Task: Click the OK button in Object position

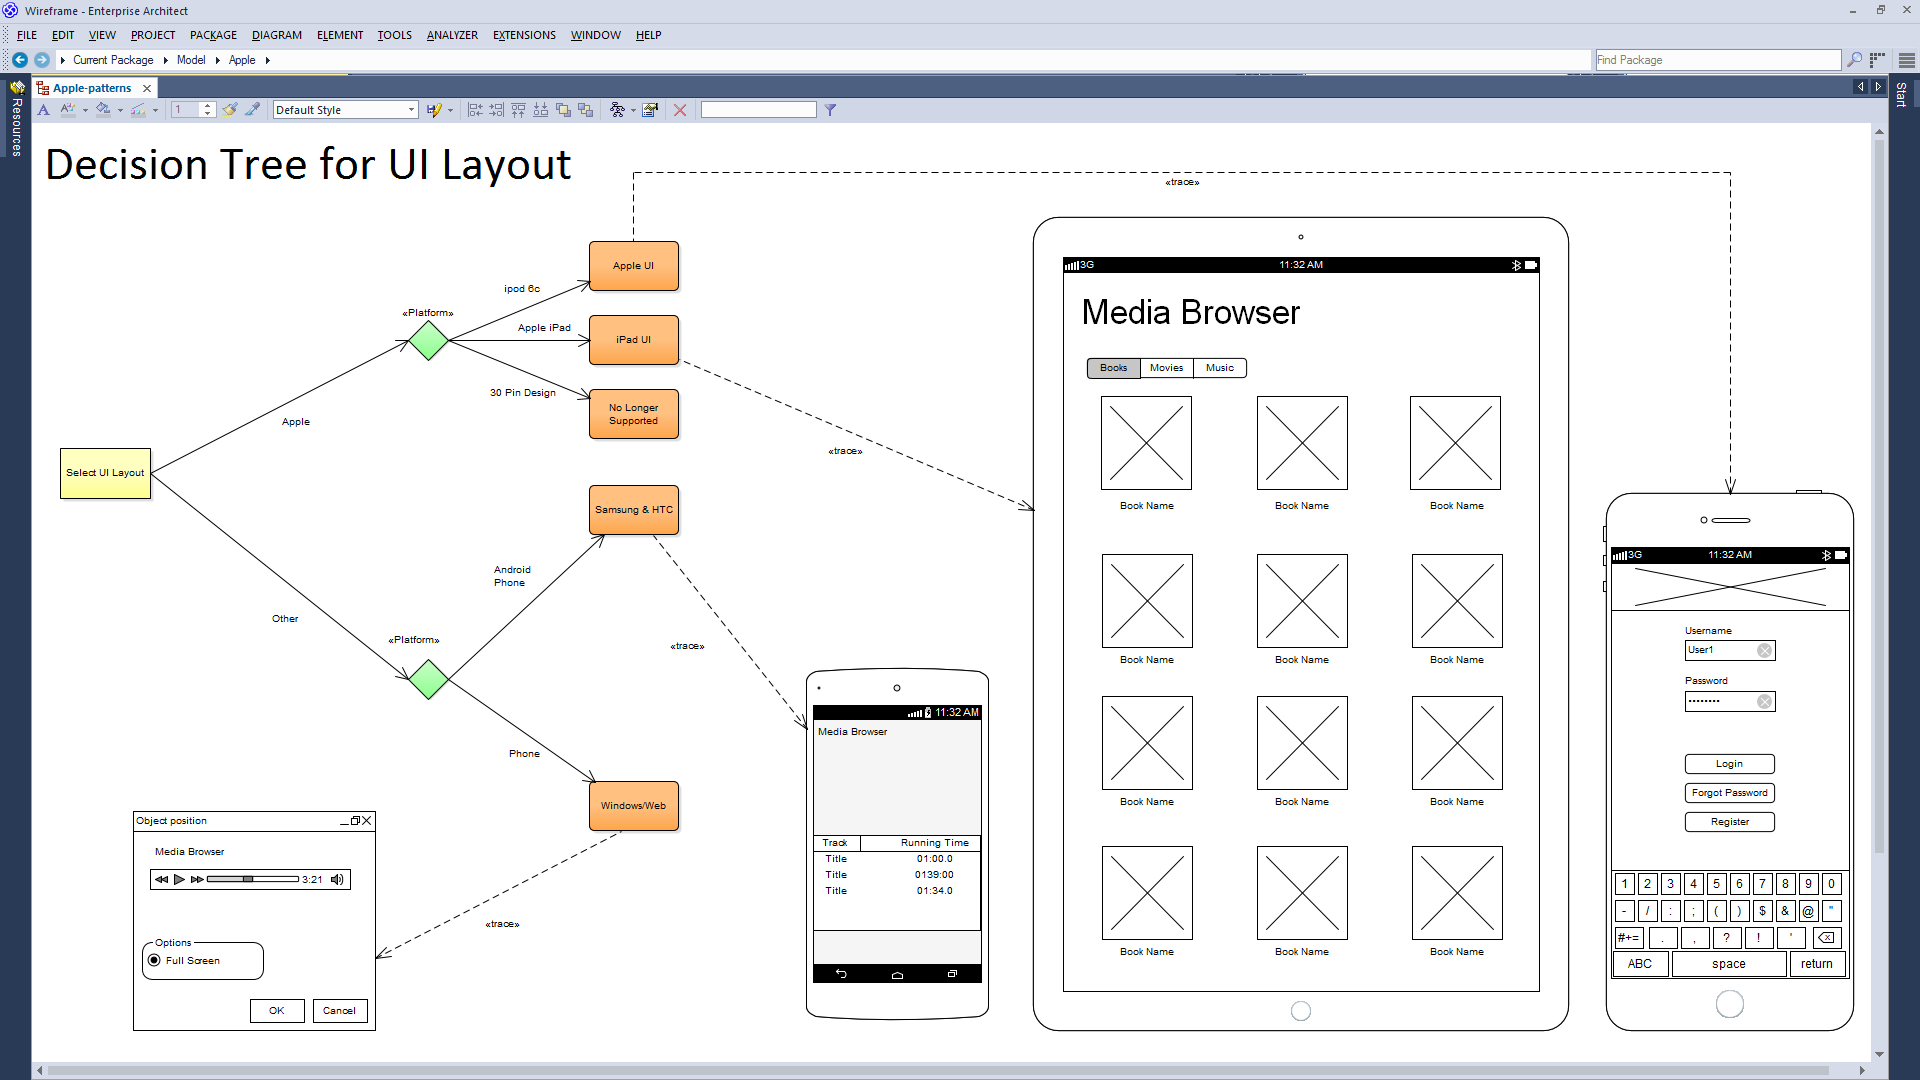Action: (277, 1011)
